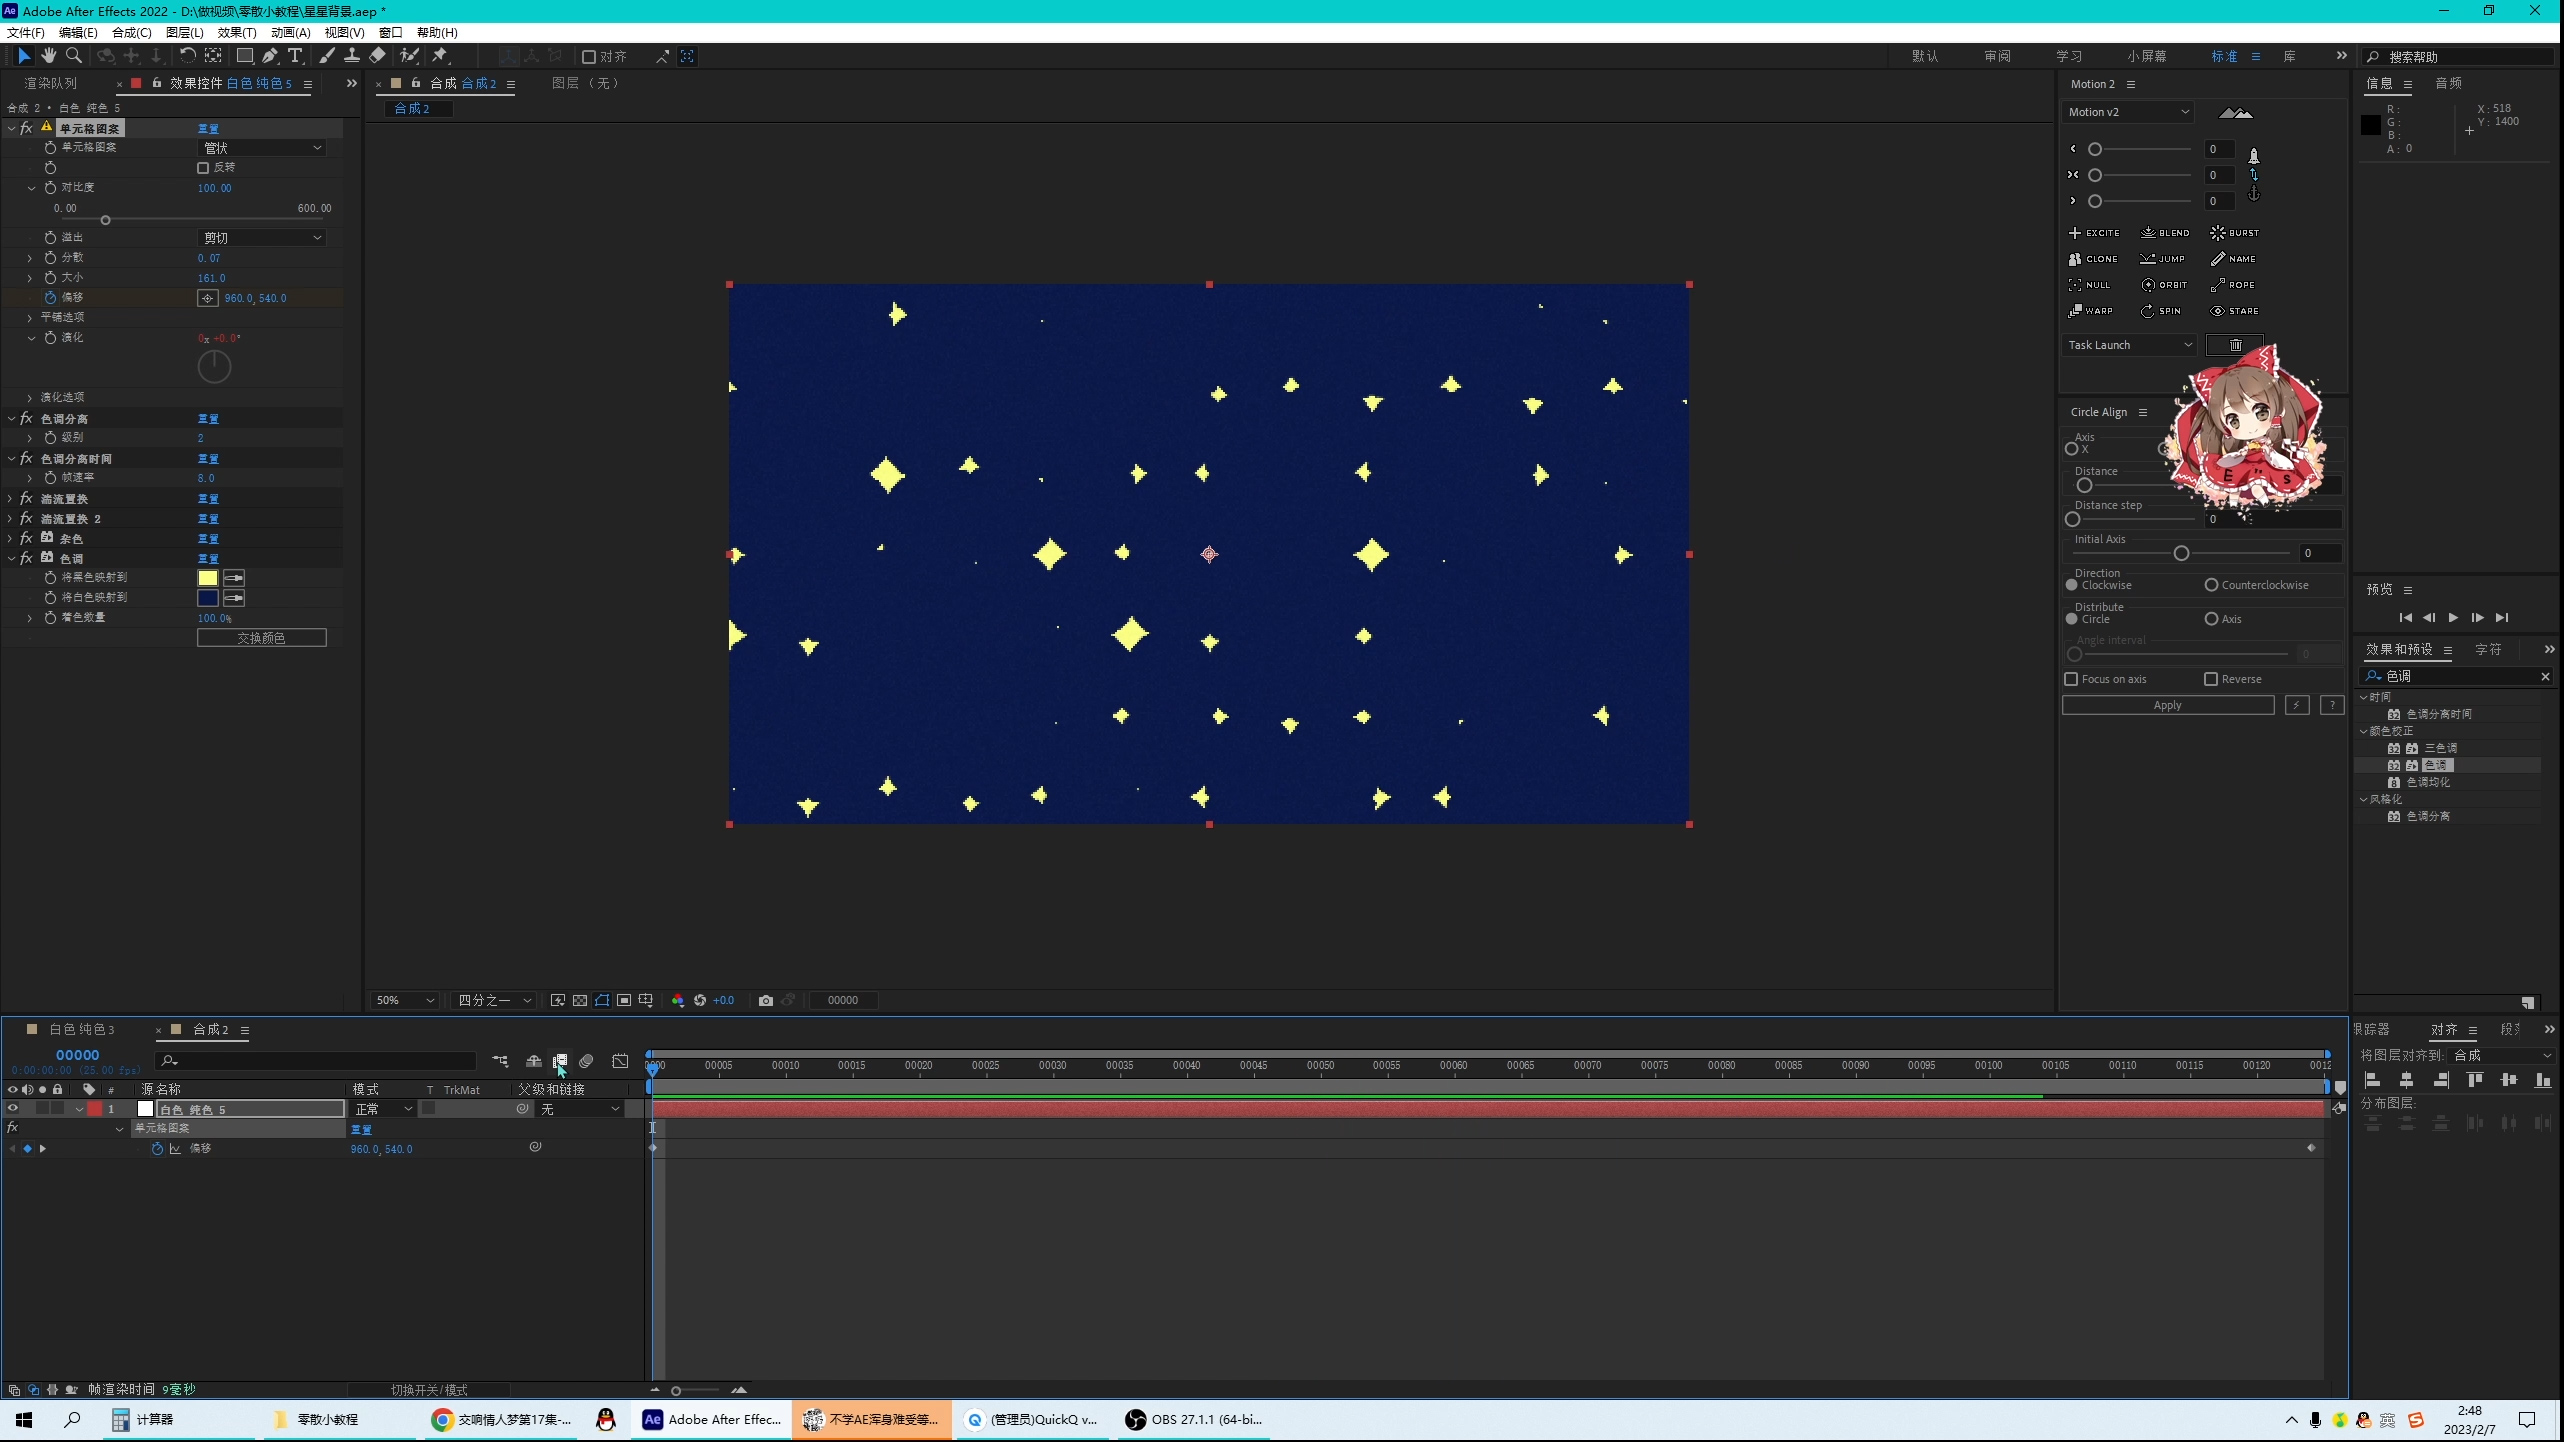The image size is (2564, 1442).
Task: Open grid and guide options icon
Action: click(646, 1000)
